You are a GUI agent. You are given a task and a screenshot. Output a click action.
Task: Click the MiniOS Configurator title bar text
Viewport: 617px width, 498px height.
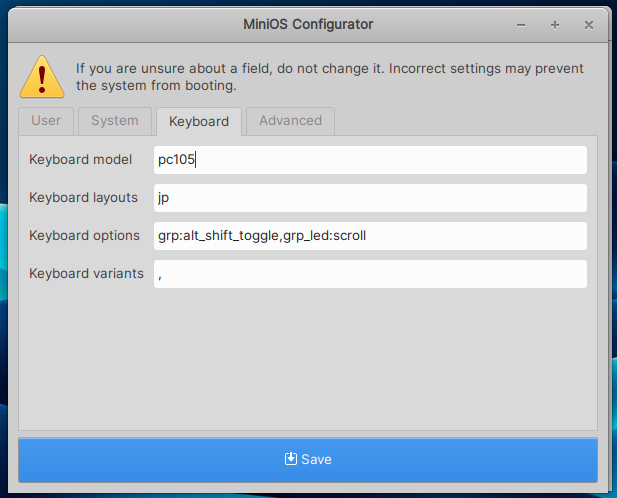click(308, 23)
